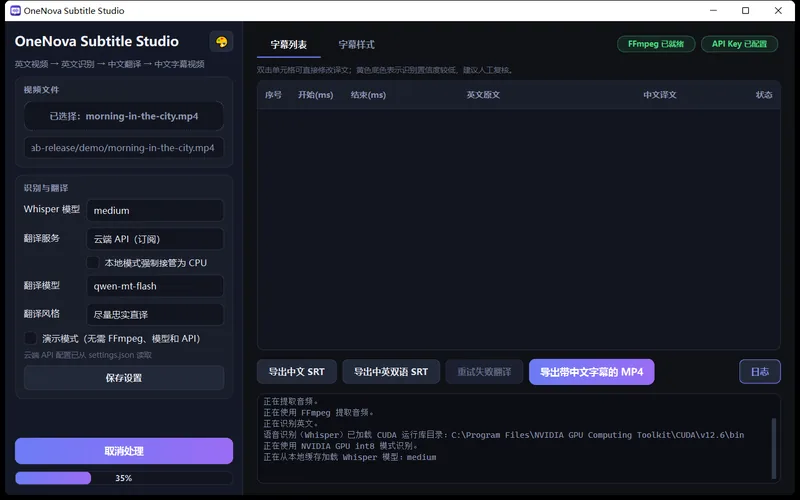
Task: Click the 中文译文 column header
Action: pos(660,95)
